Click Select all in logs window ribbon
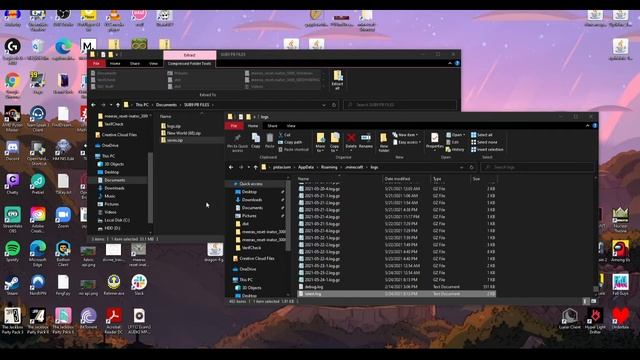The image size is (640, 360). click(x=482, y=135)
